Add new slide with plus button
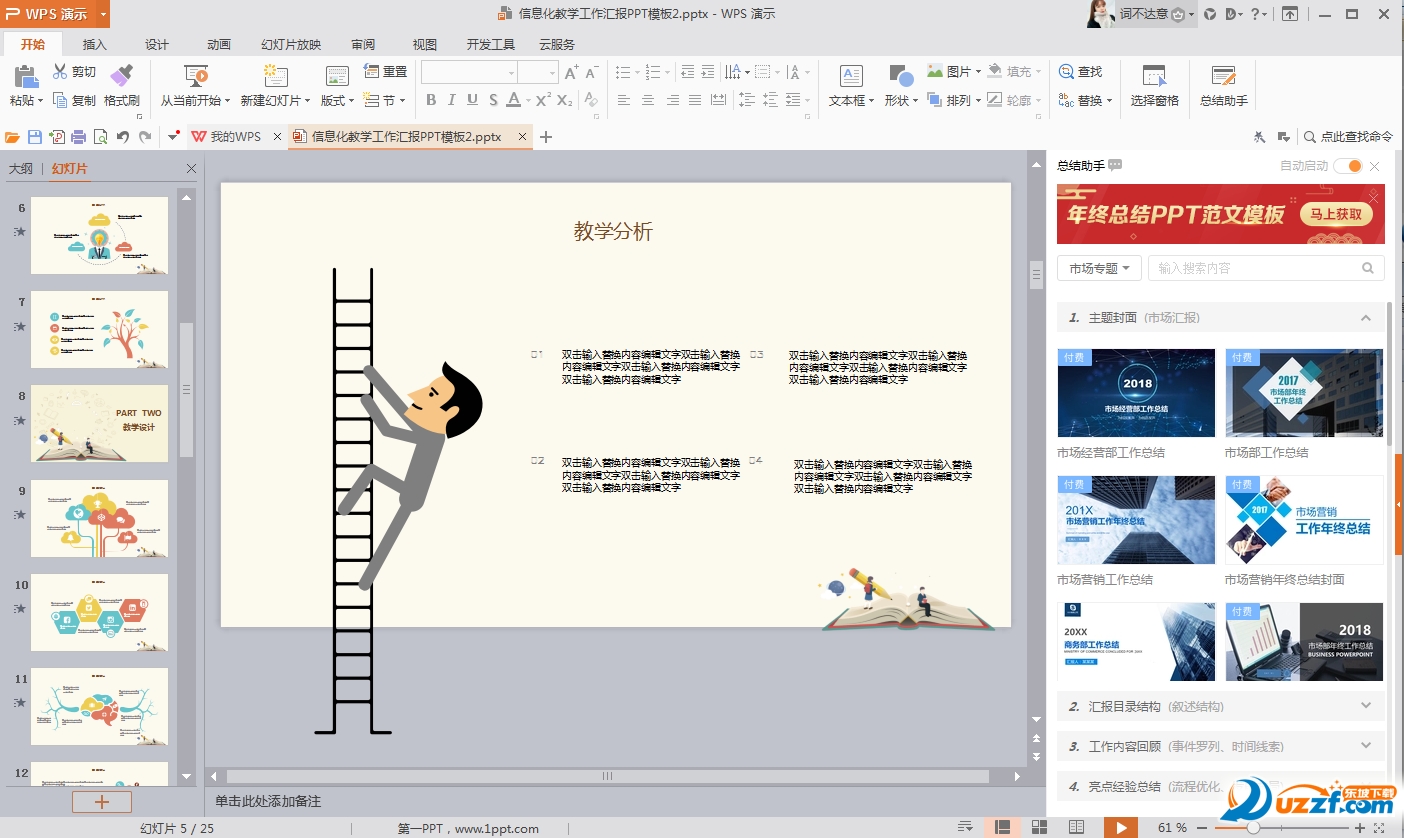This screenshot has width=1404, height=838. [x=101, y=802]
